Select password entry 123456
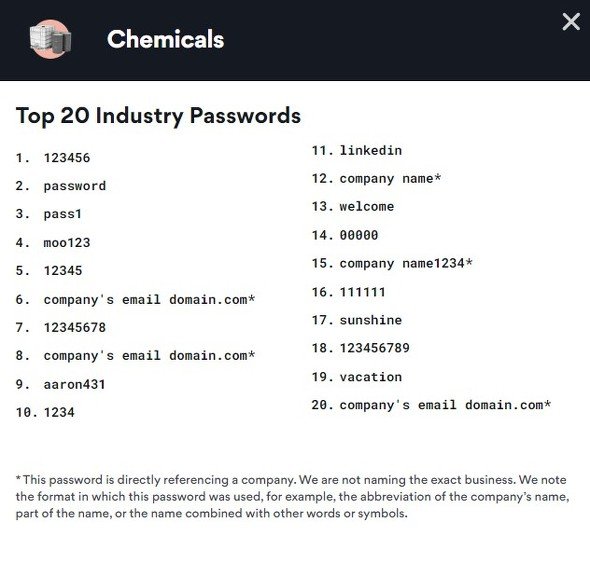Screen dimensions: 590x564 click(67, 158)
